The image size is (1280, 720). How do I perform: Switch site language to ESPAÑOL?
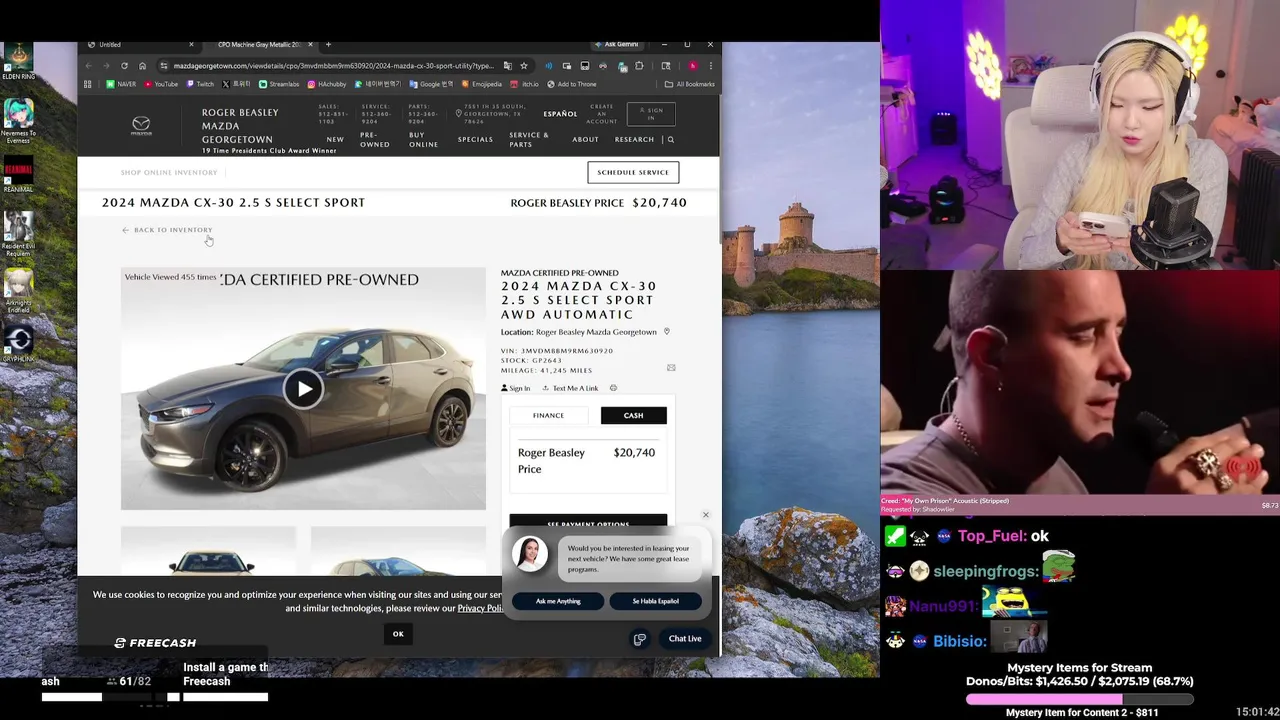(x=560, y=114)
